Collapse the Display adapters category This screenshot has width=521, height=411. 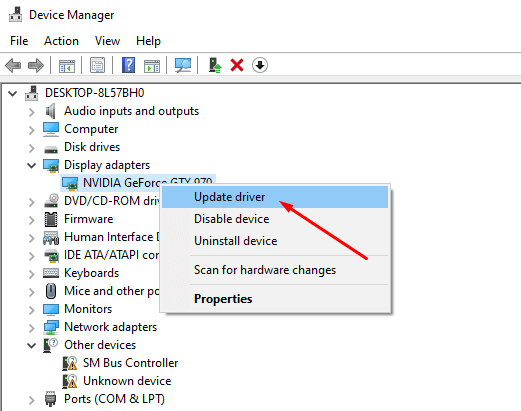click(32, 165)
